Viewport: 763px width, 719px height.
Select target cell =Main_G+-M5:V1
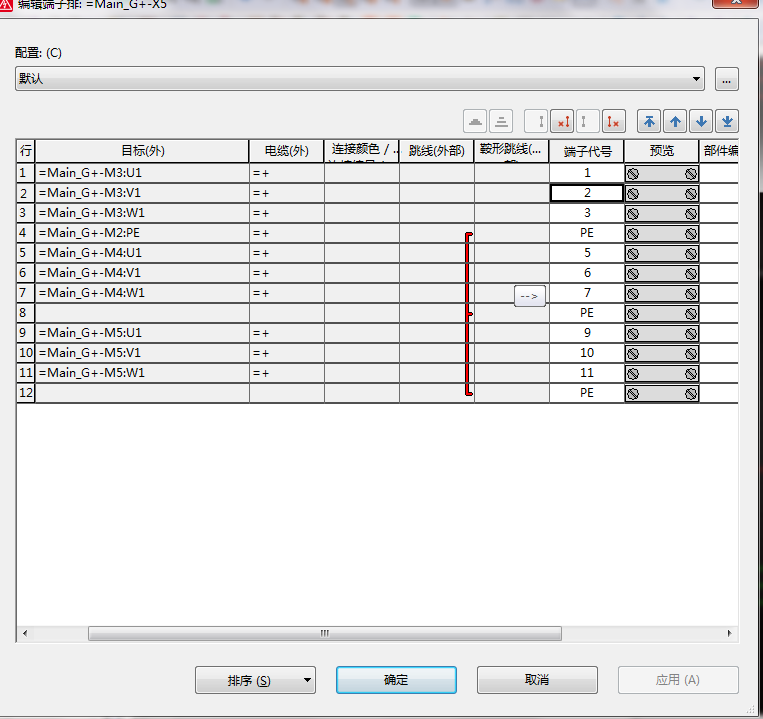[142, 353]
